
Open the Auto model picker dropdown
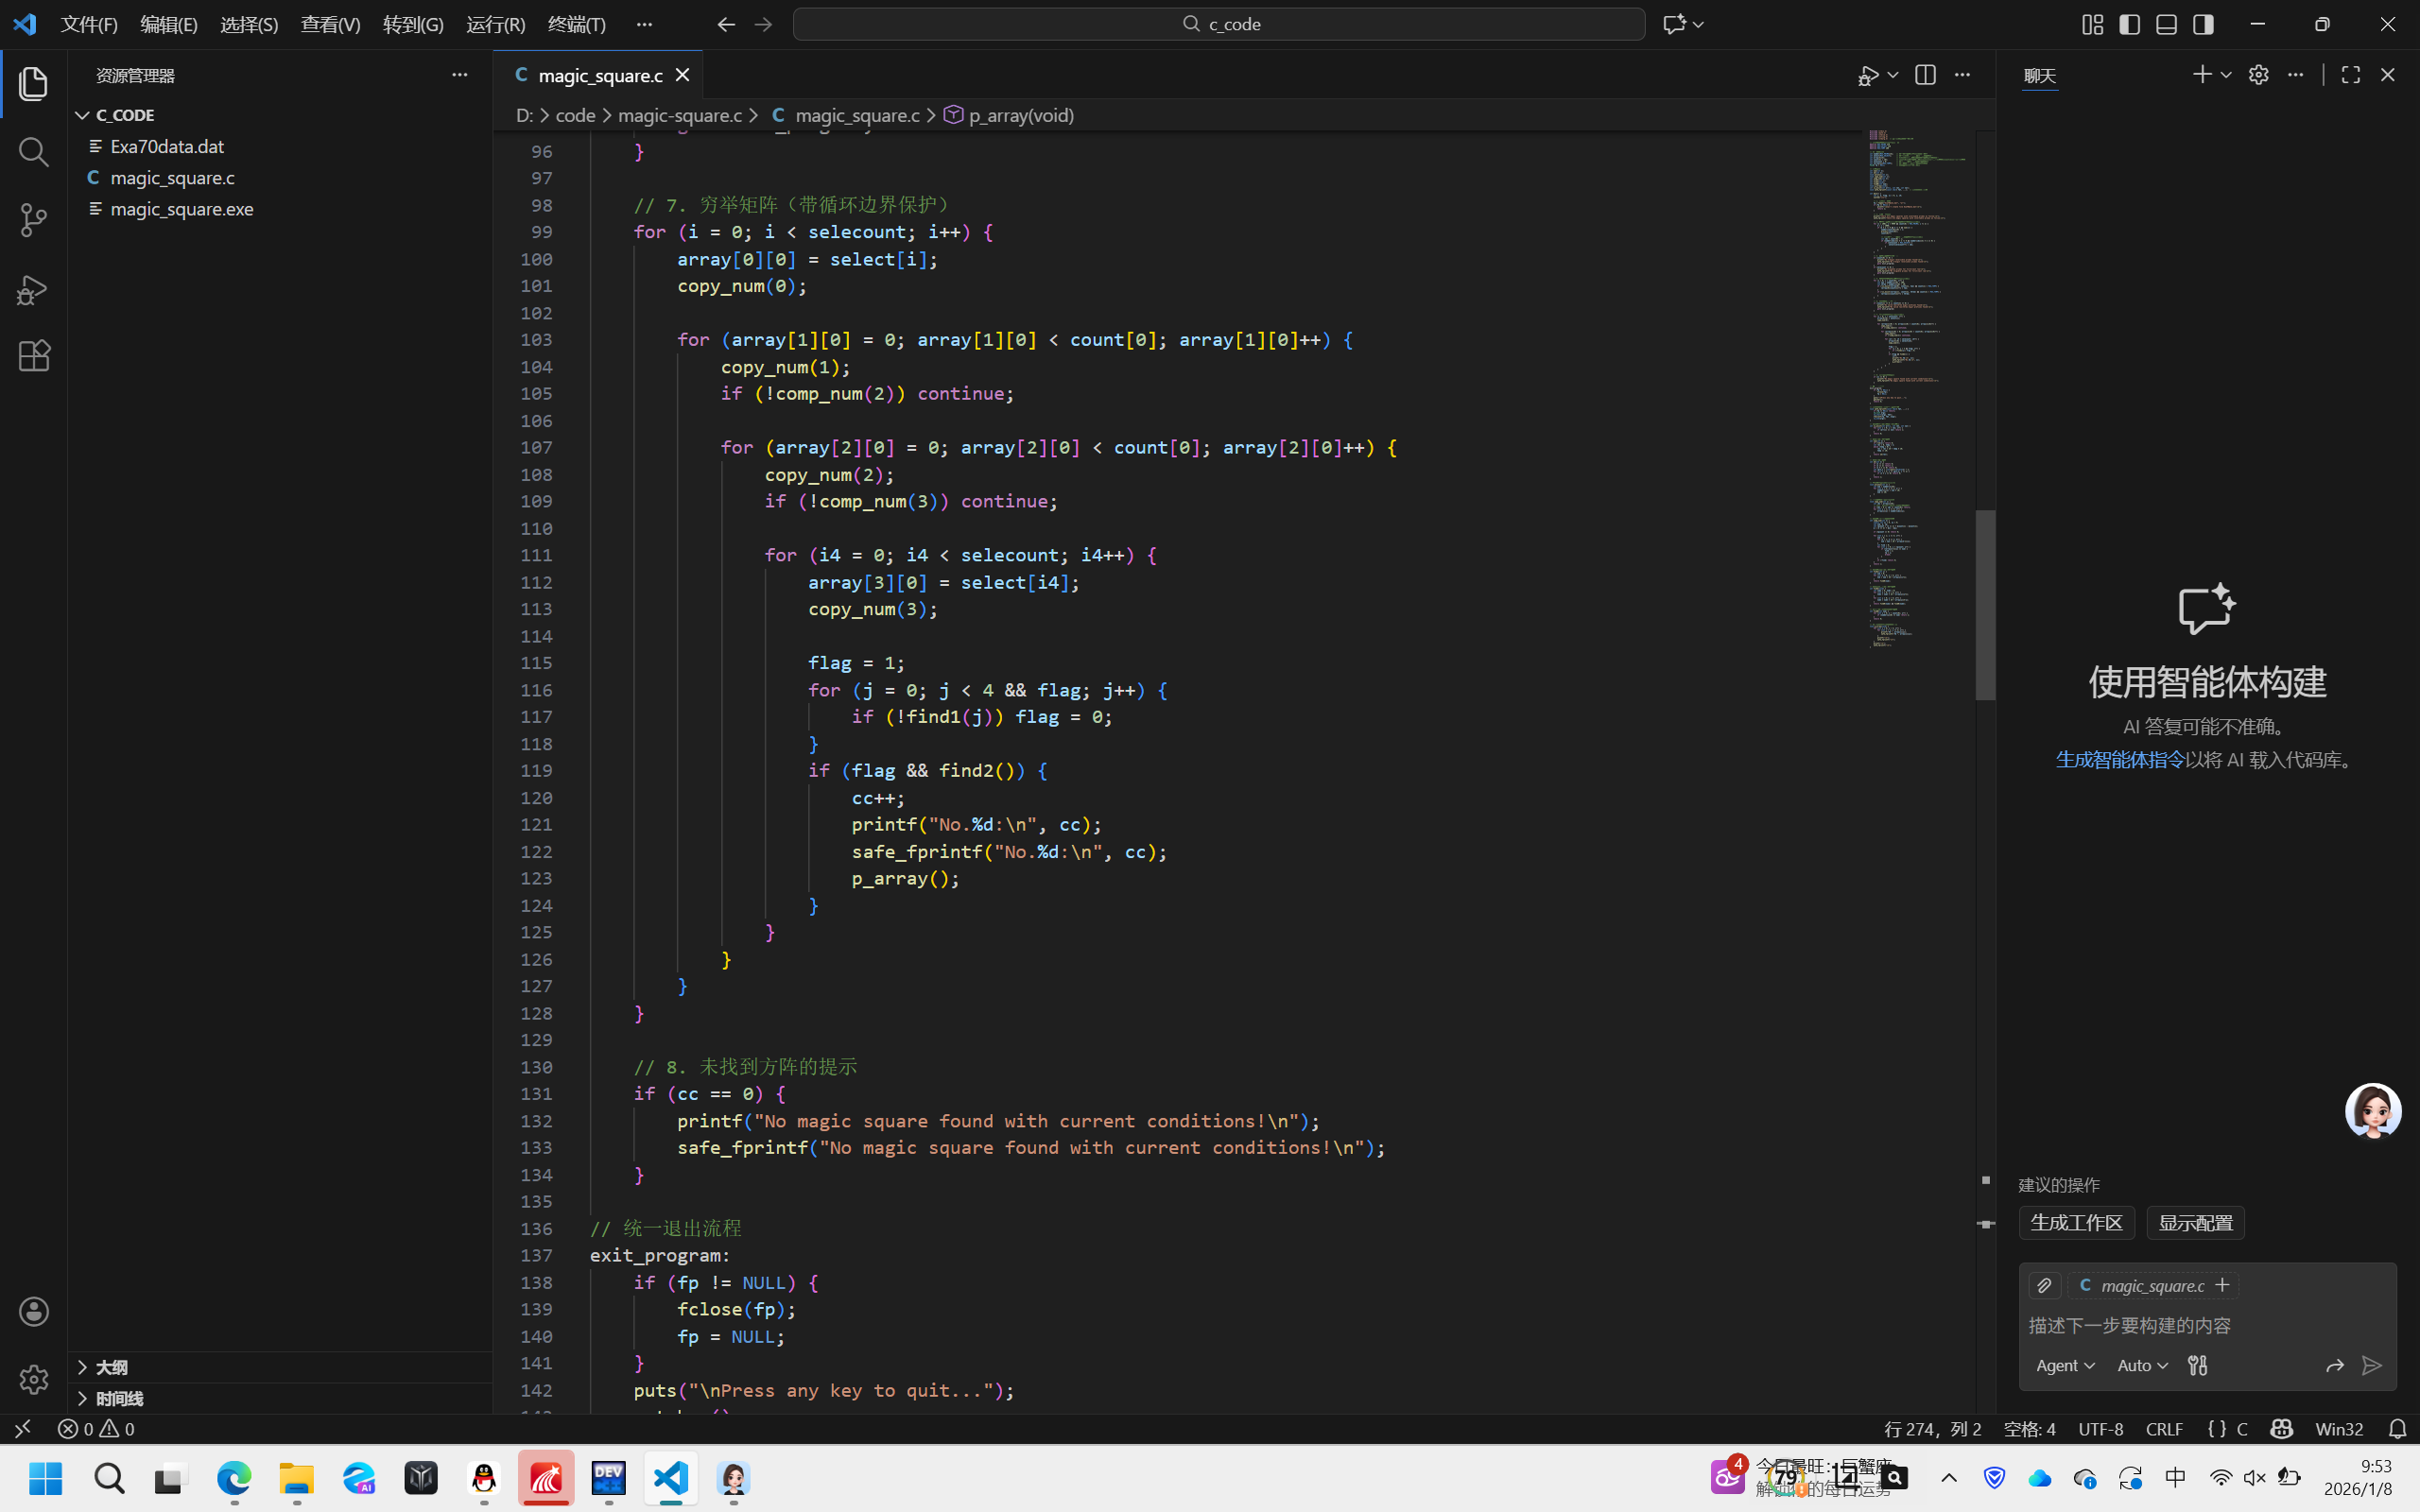click(2142, 1365)
